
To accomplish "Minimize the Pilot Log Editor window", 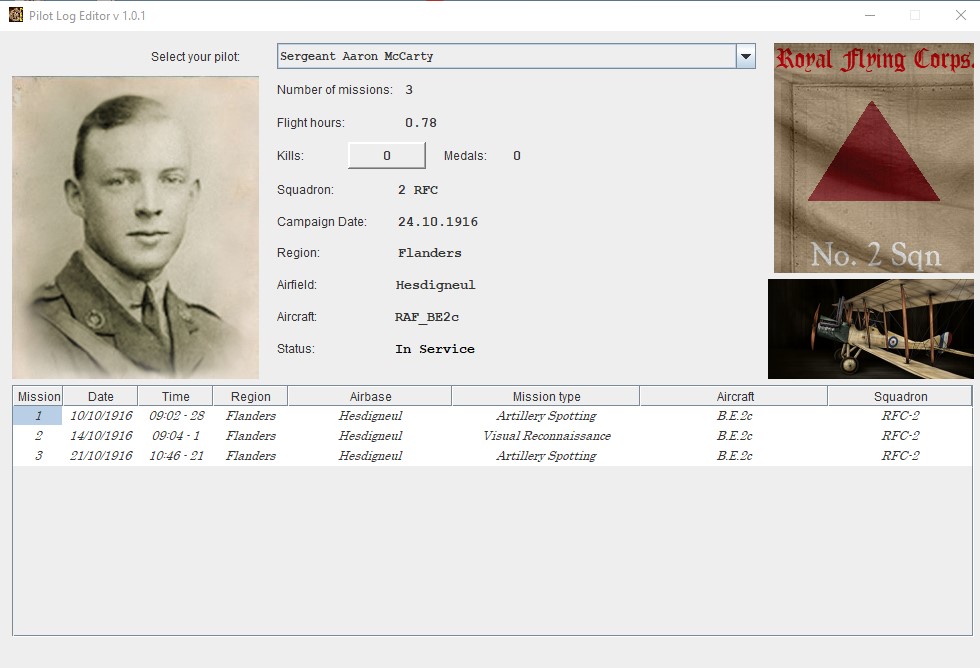I will point(870,15).
